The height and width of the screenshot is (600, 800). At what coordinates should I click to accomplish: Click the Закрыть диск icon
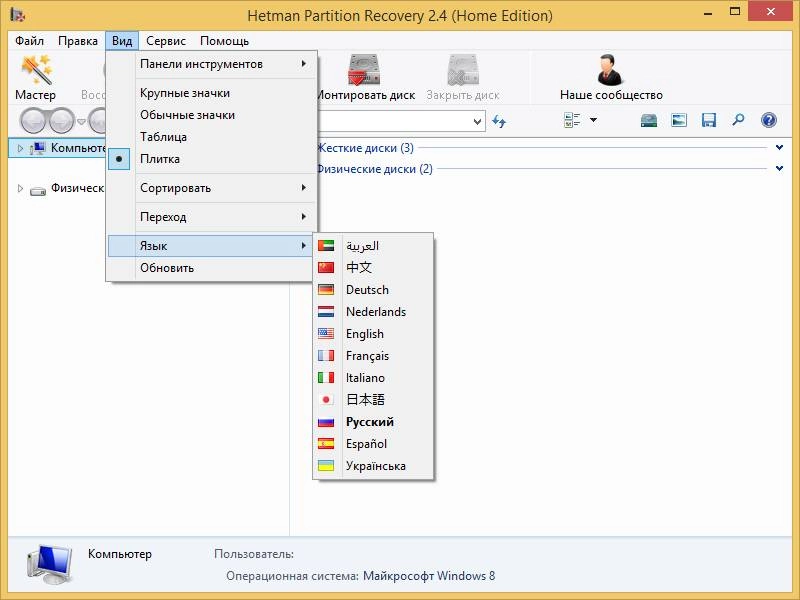pos(463,69)
